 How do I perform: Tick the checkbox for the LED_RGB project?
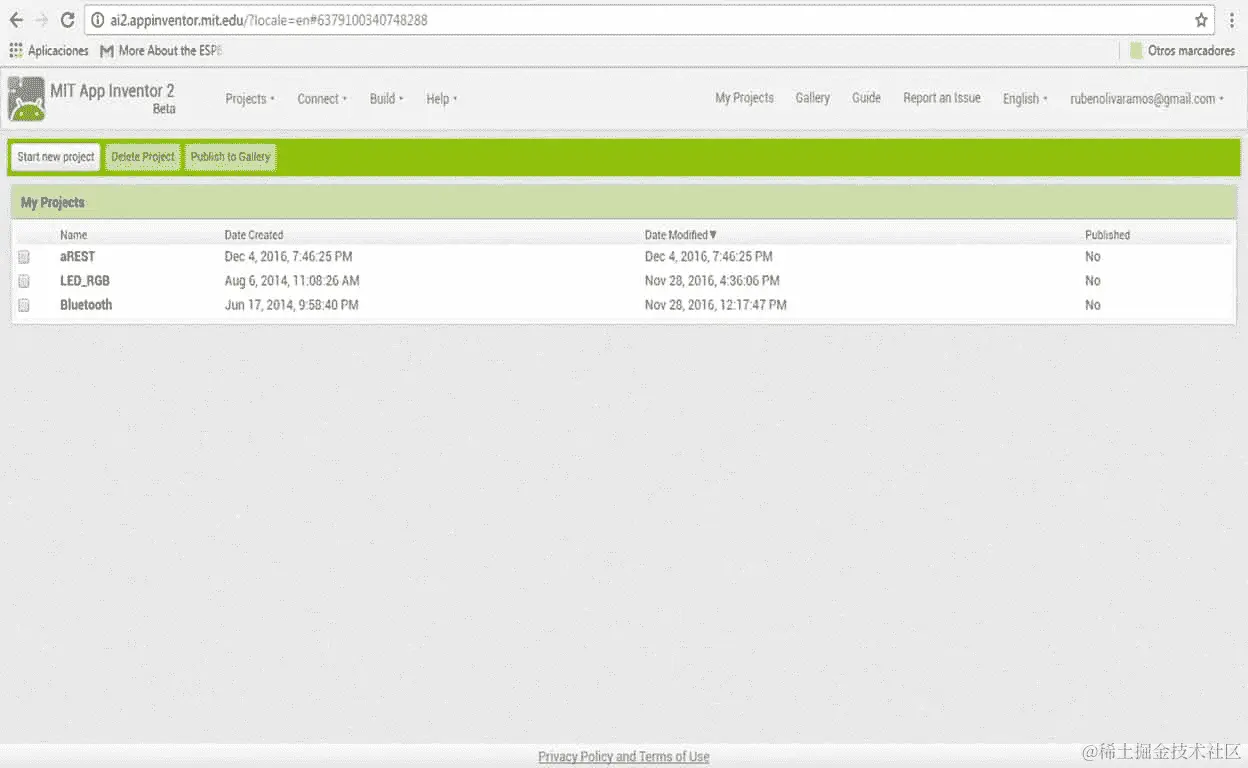coord(24,281)
